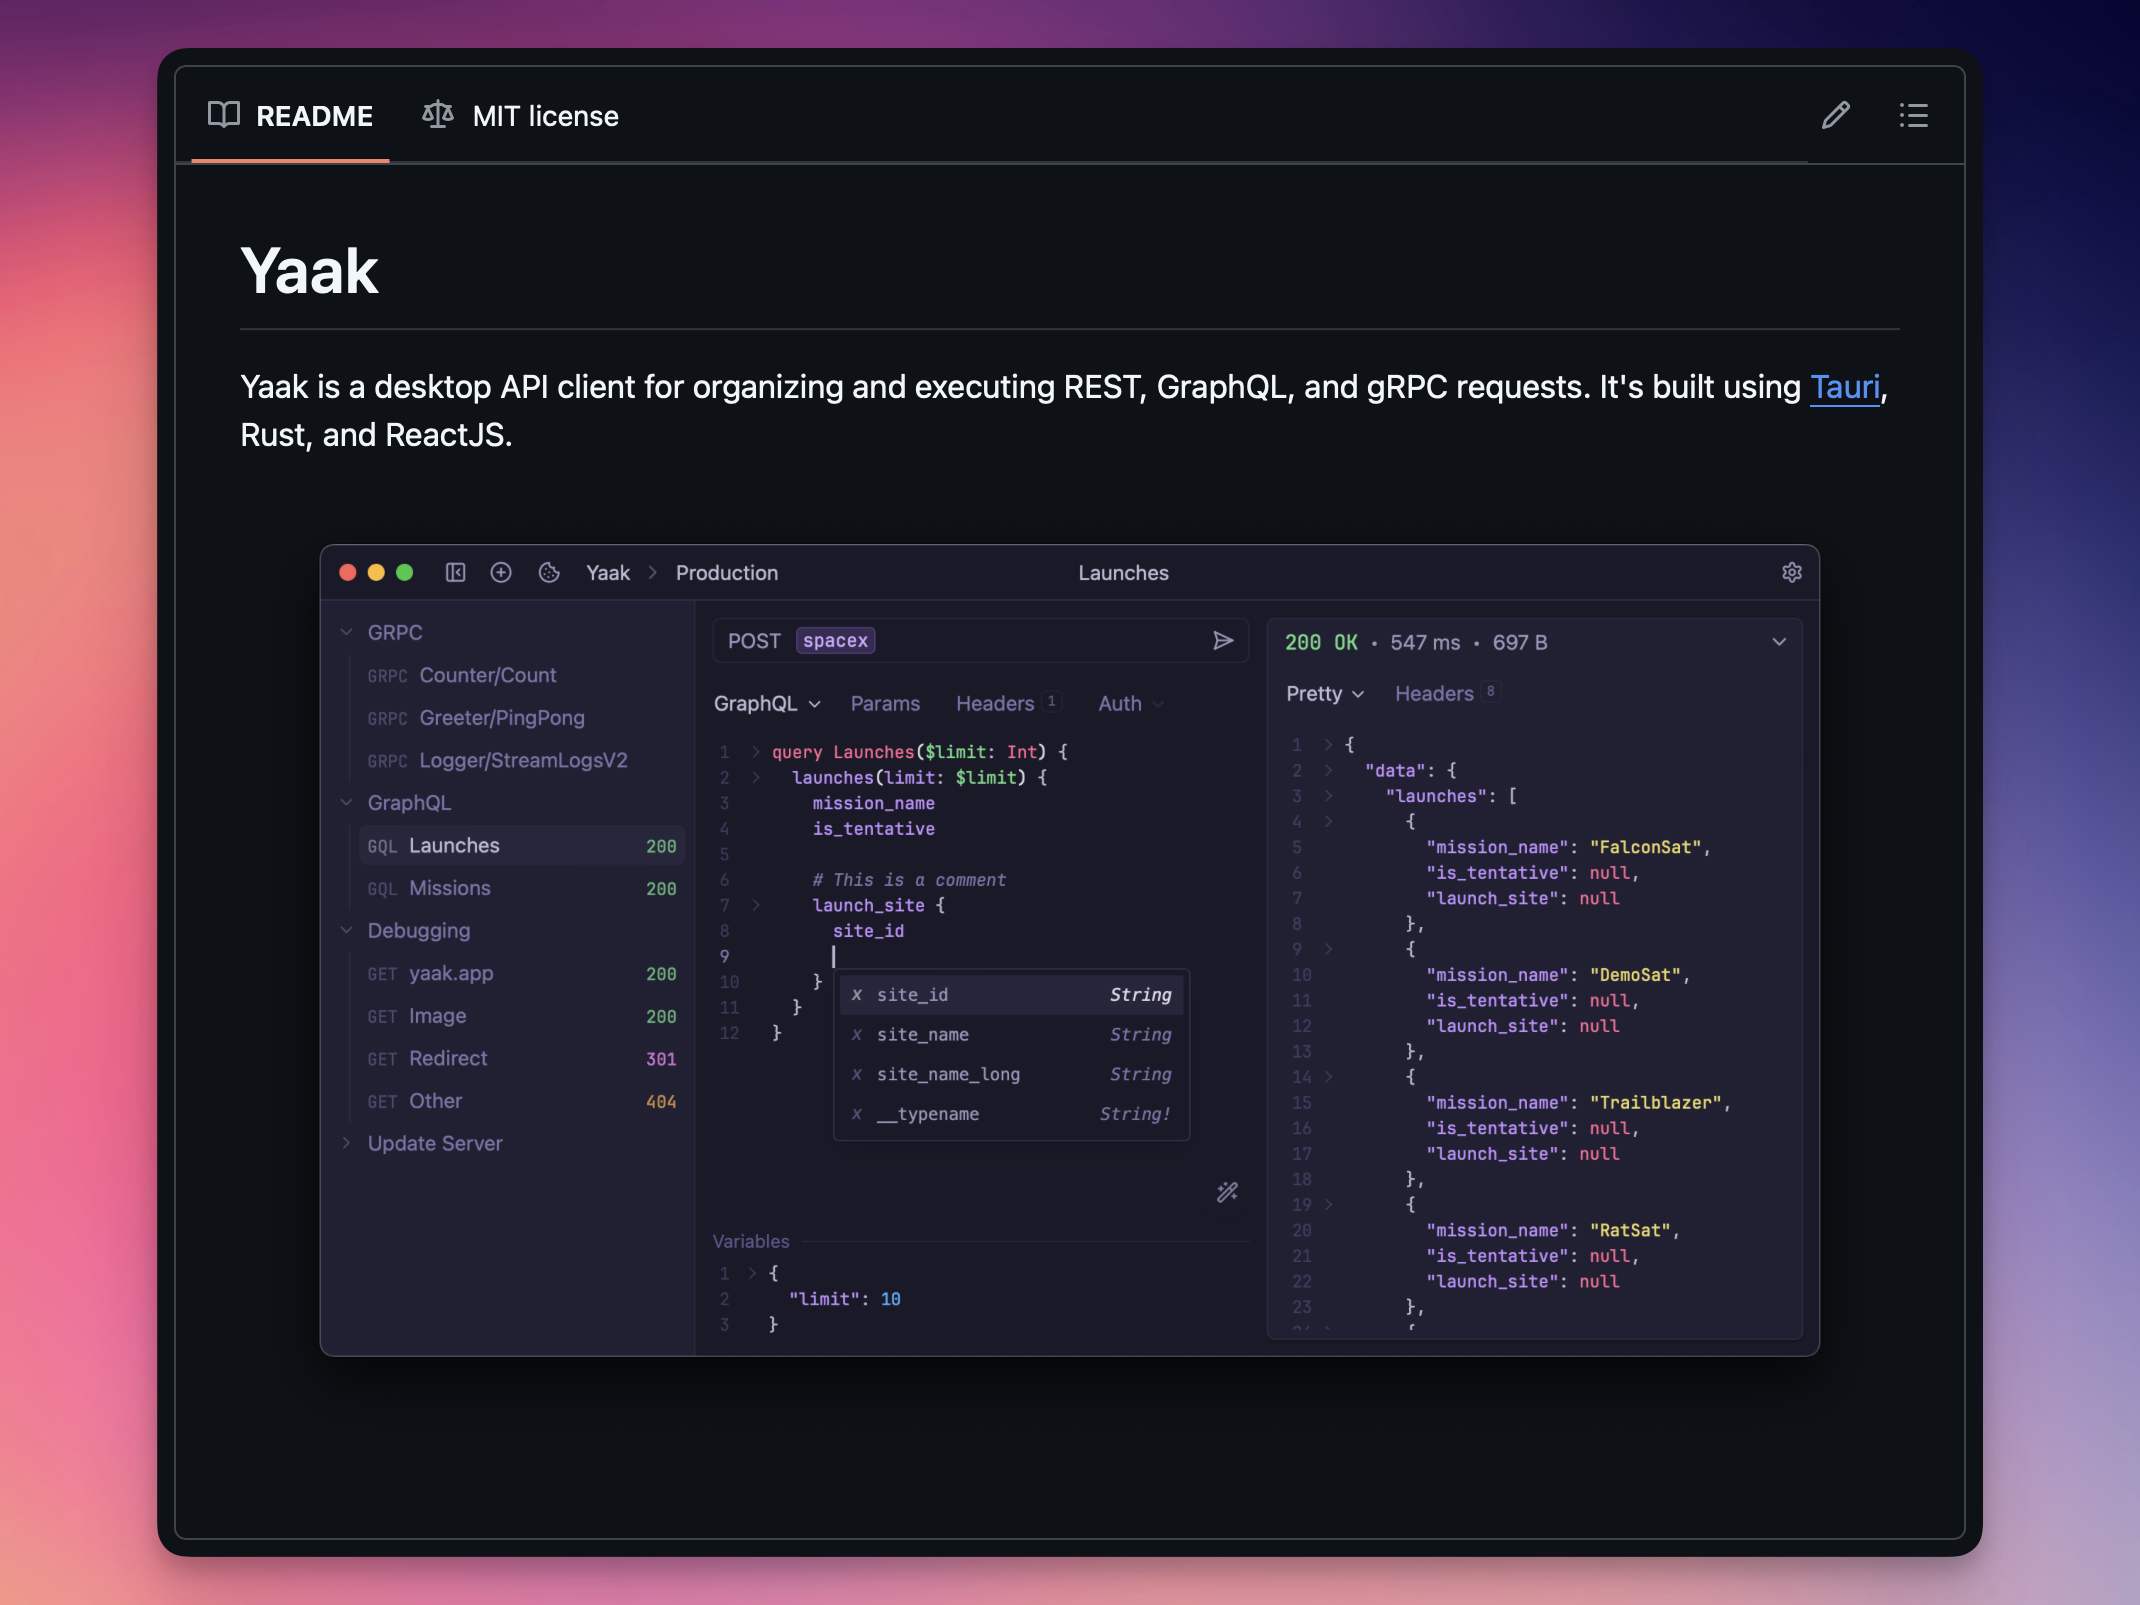Collapse the GRPC folder

point(347,633)
